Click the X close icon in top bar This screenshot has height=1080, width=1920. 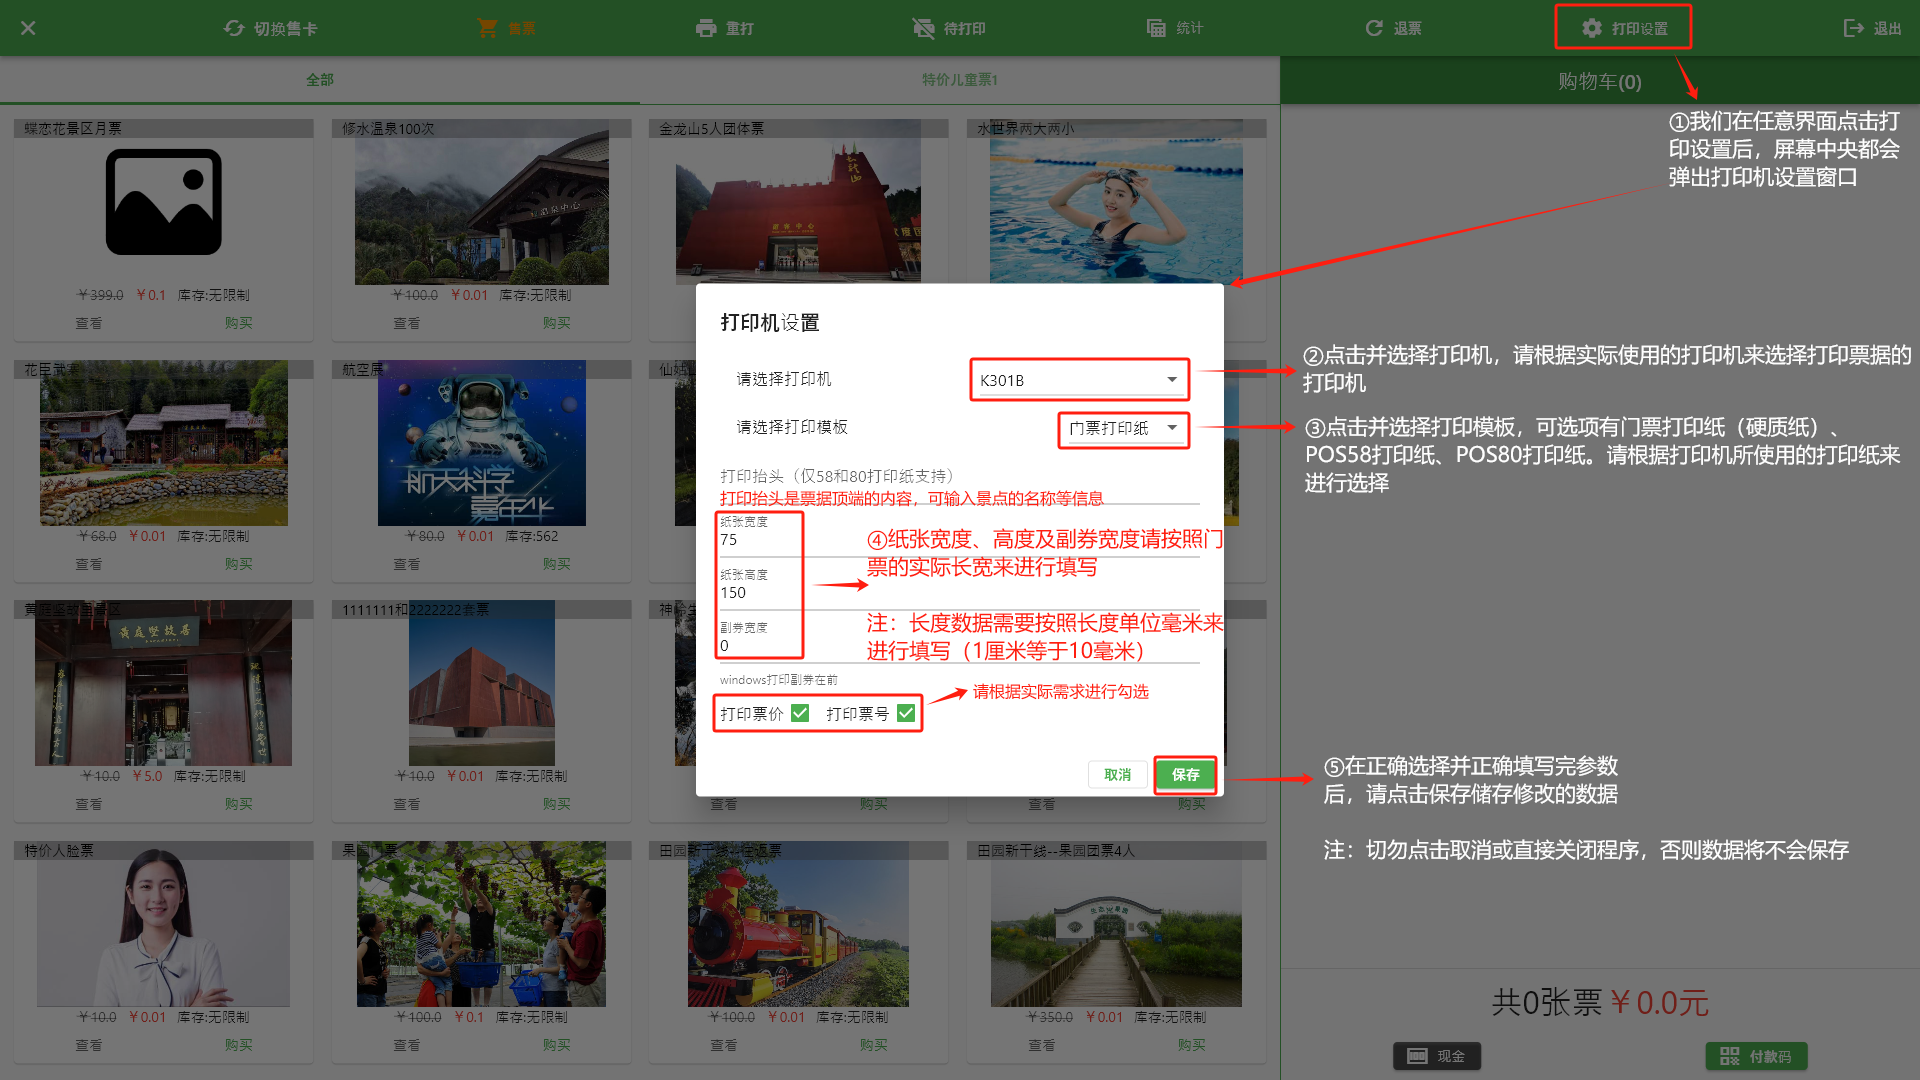pos(28,28)
